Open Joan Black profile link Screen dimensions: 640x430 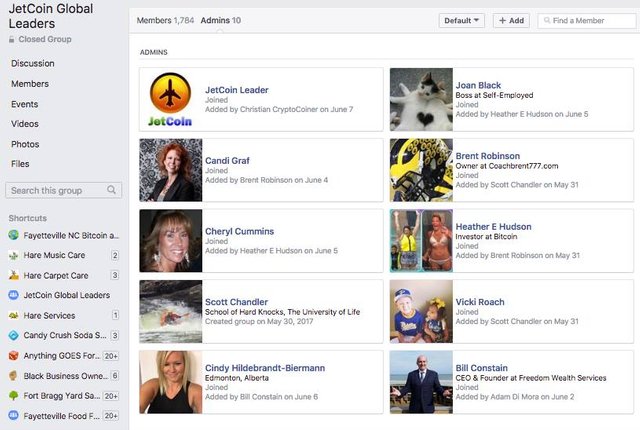pos(478,85)
